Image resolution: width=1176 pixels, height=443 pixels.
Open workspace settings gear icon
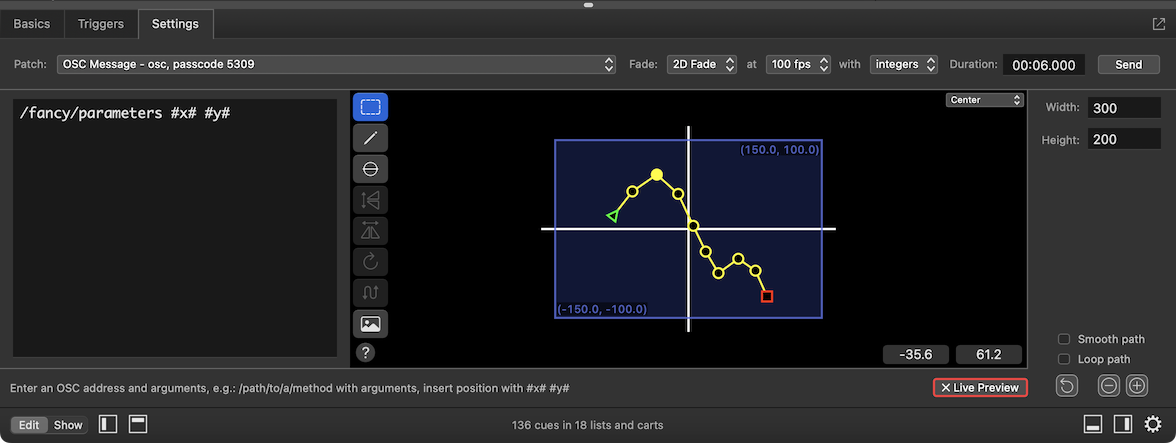coord(1153,424)
